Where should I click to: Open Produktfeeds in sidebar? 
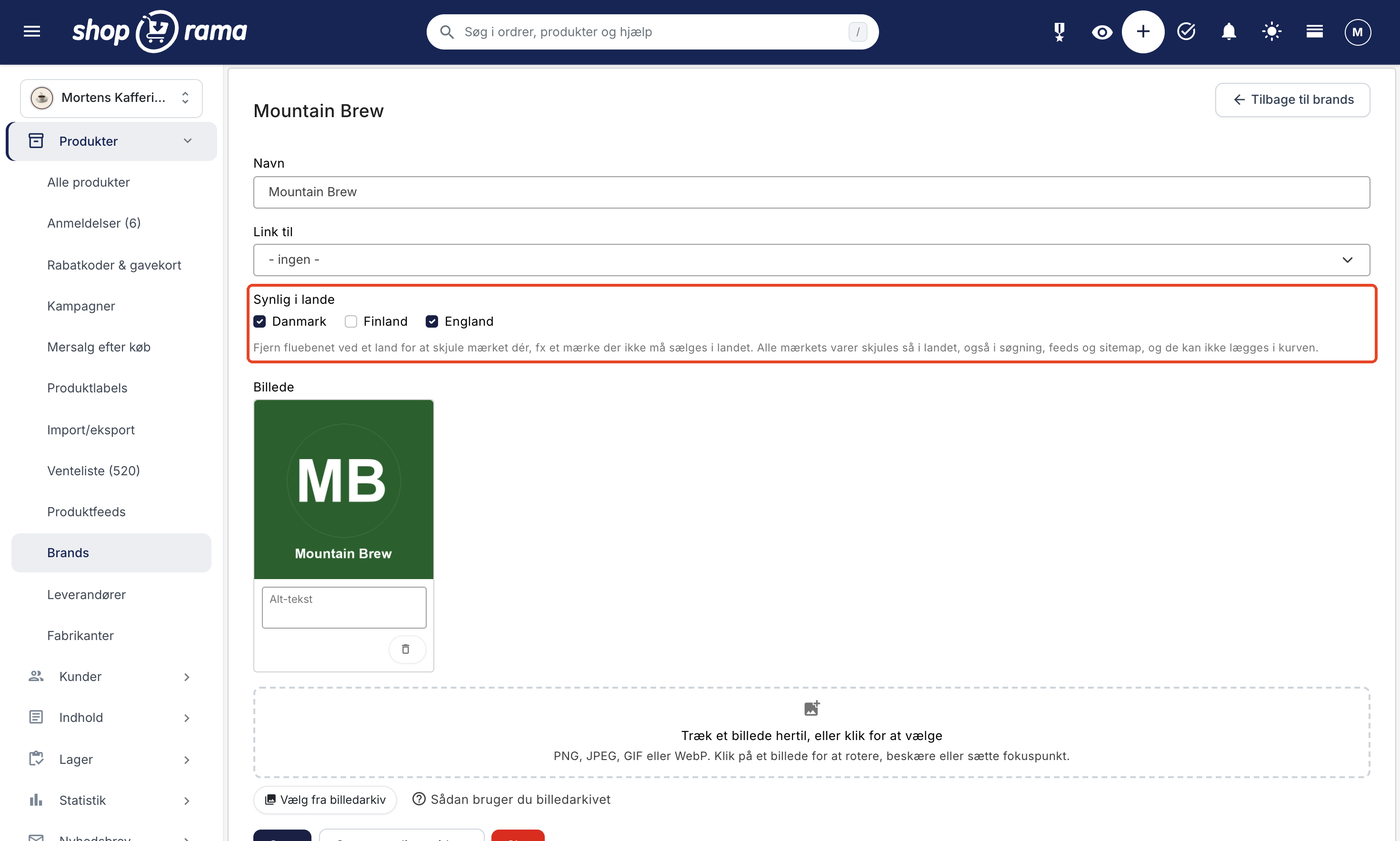(86, 511)
